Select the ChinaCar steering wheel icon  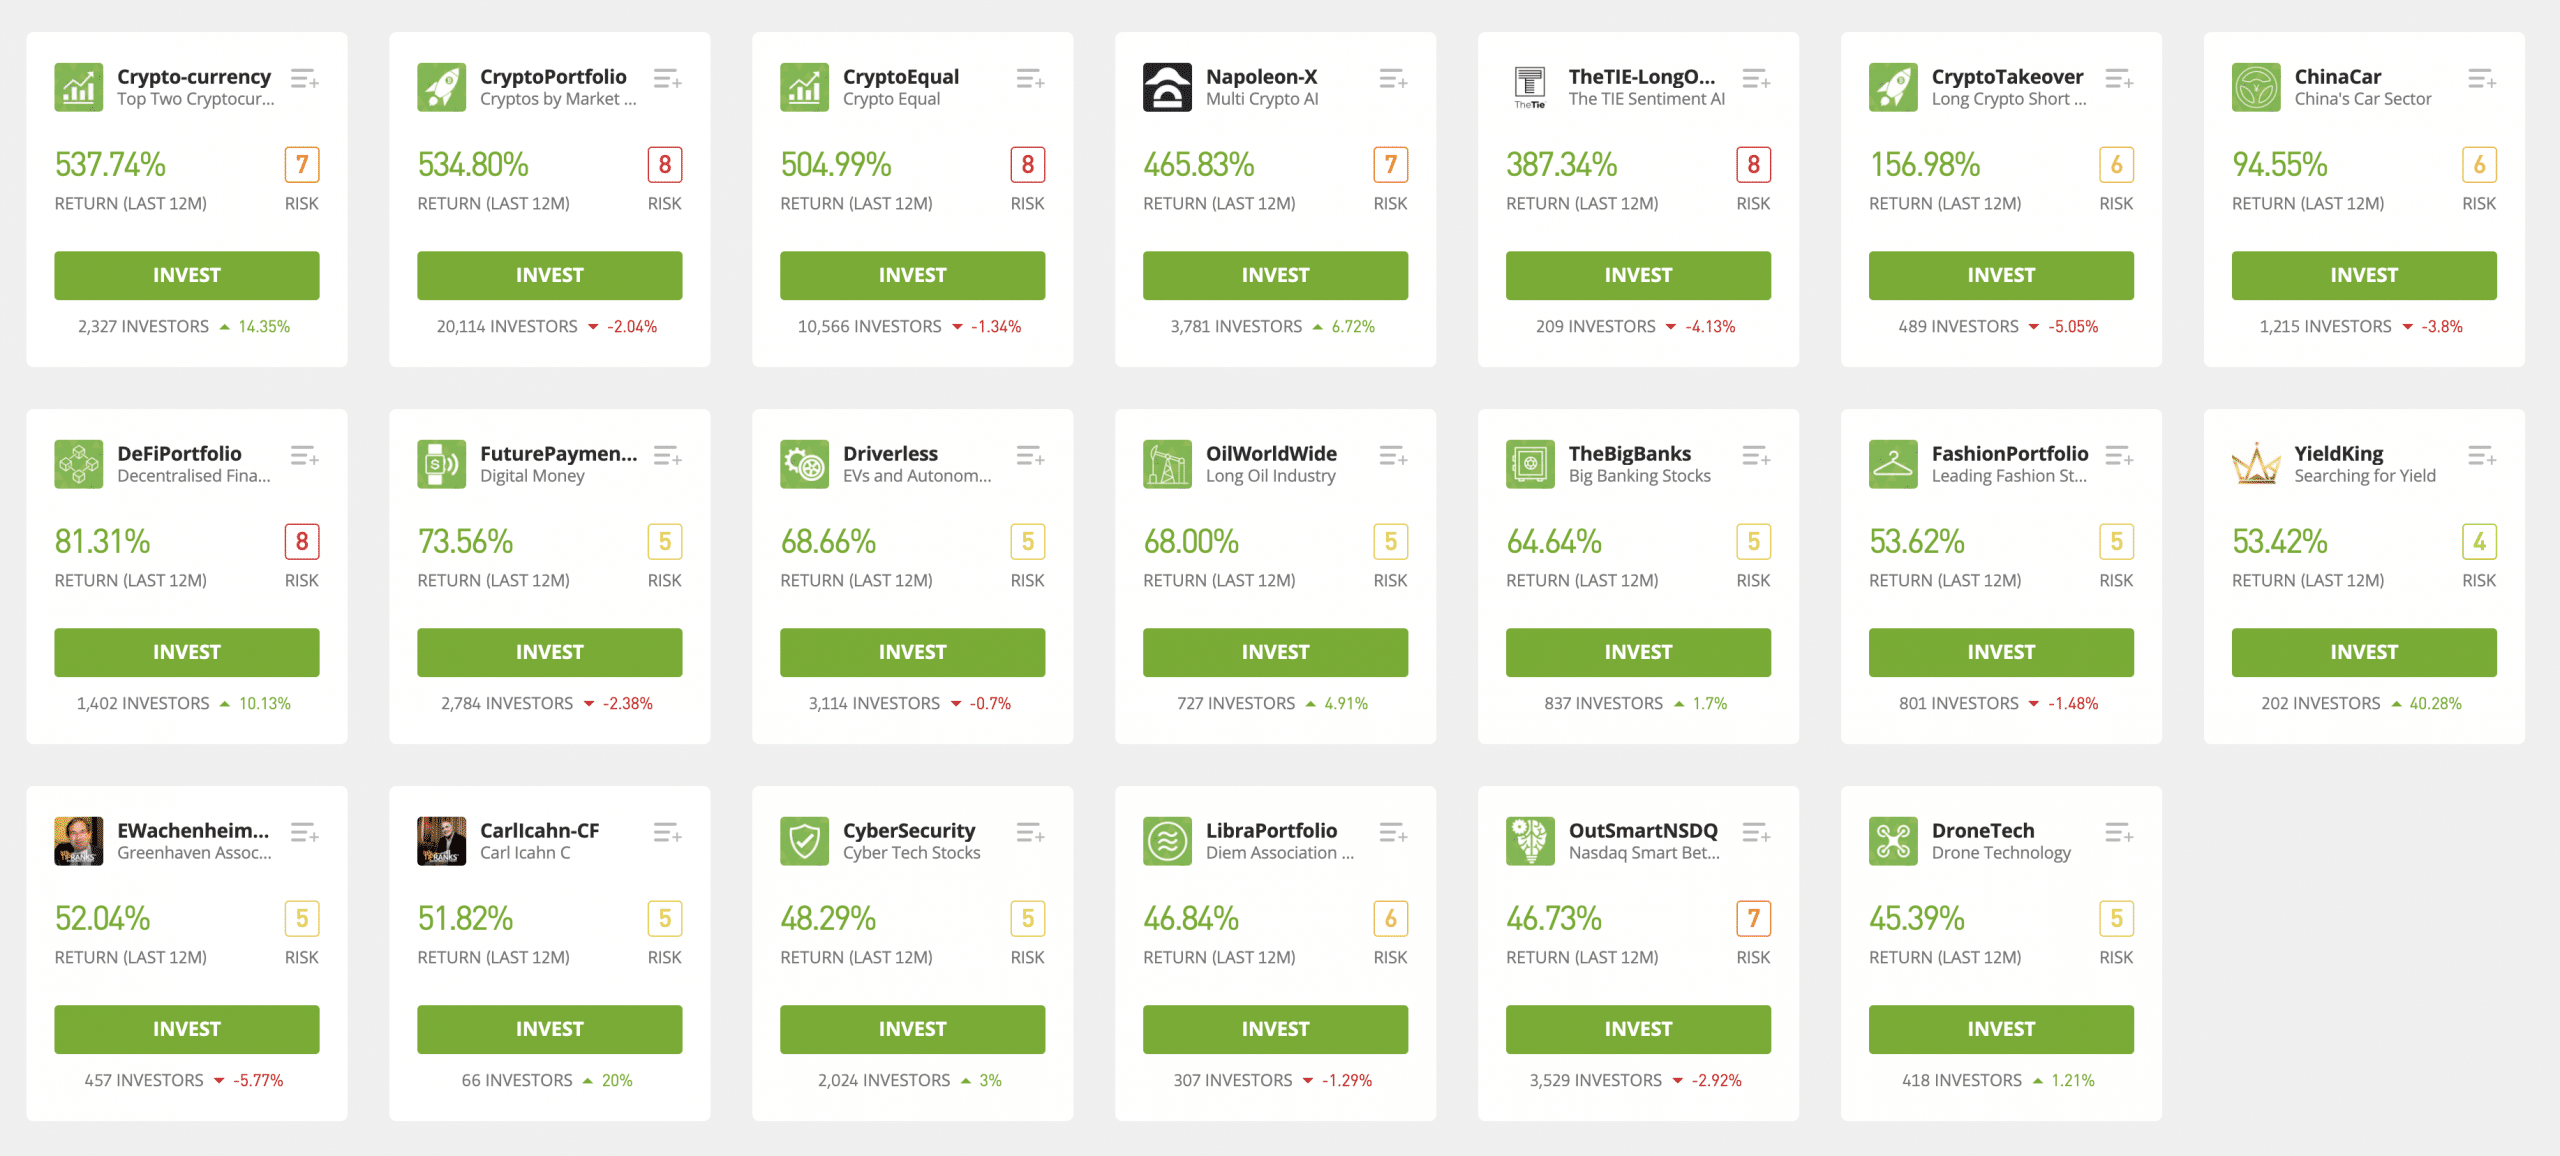tap(2256, 87)
